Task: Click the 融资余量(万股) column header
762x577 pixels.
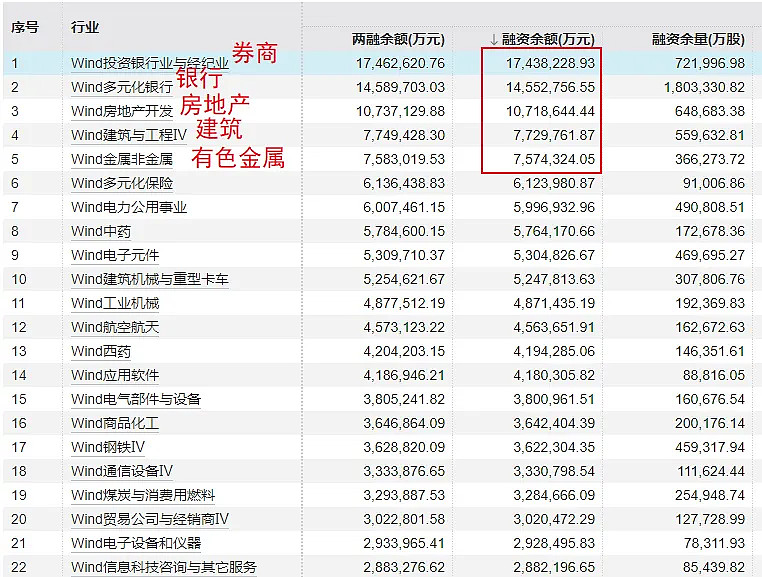Action: coord(698,39)
